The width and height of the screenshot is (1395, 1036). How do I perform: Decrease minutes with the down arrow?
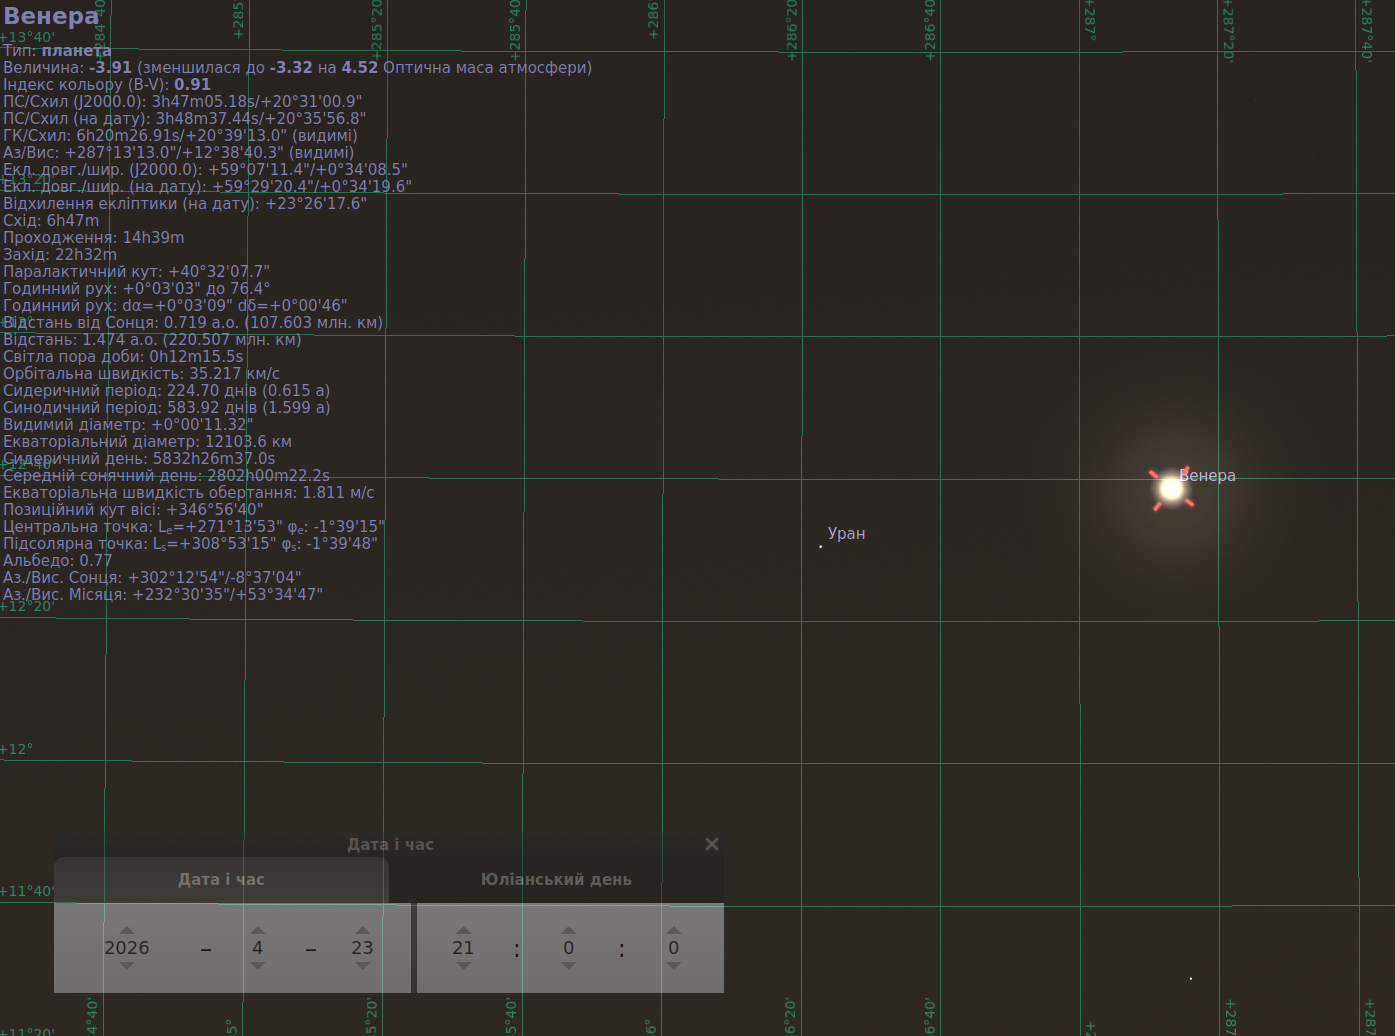click(568, 966)
